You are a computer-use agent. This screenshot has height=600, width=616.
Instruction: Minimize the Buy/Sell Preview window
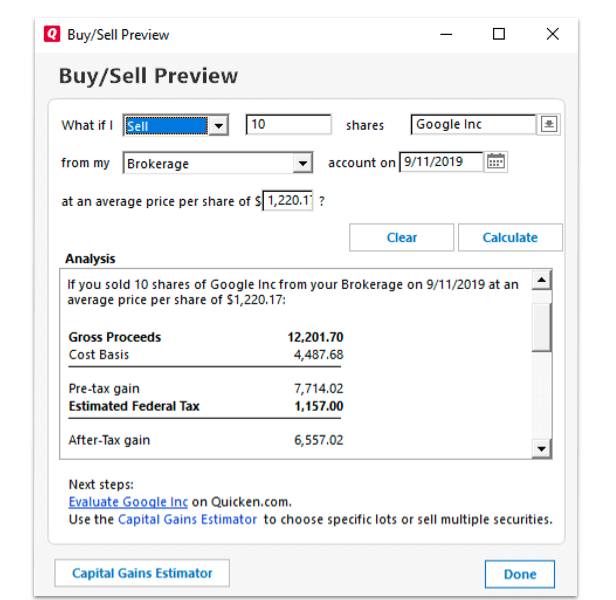coord(446,34)
